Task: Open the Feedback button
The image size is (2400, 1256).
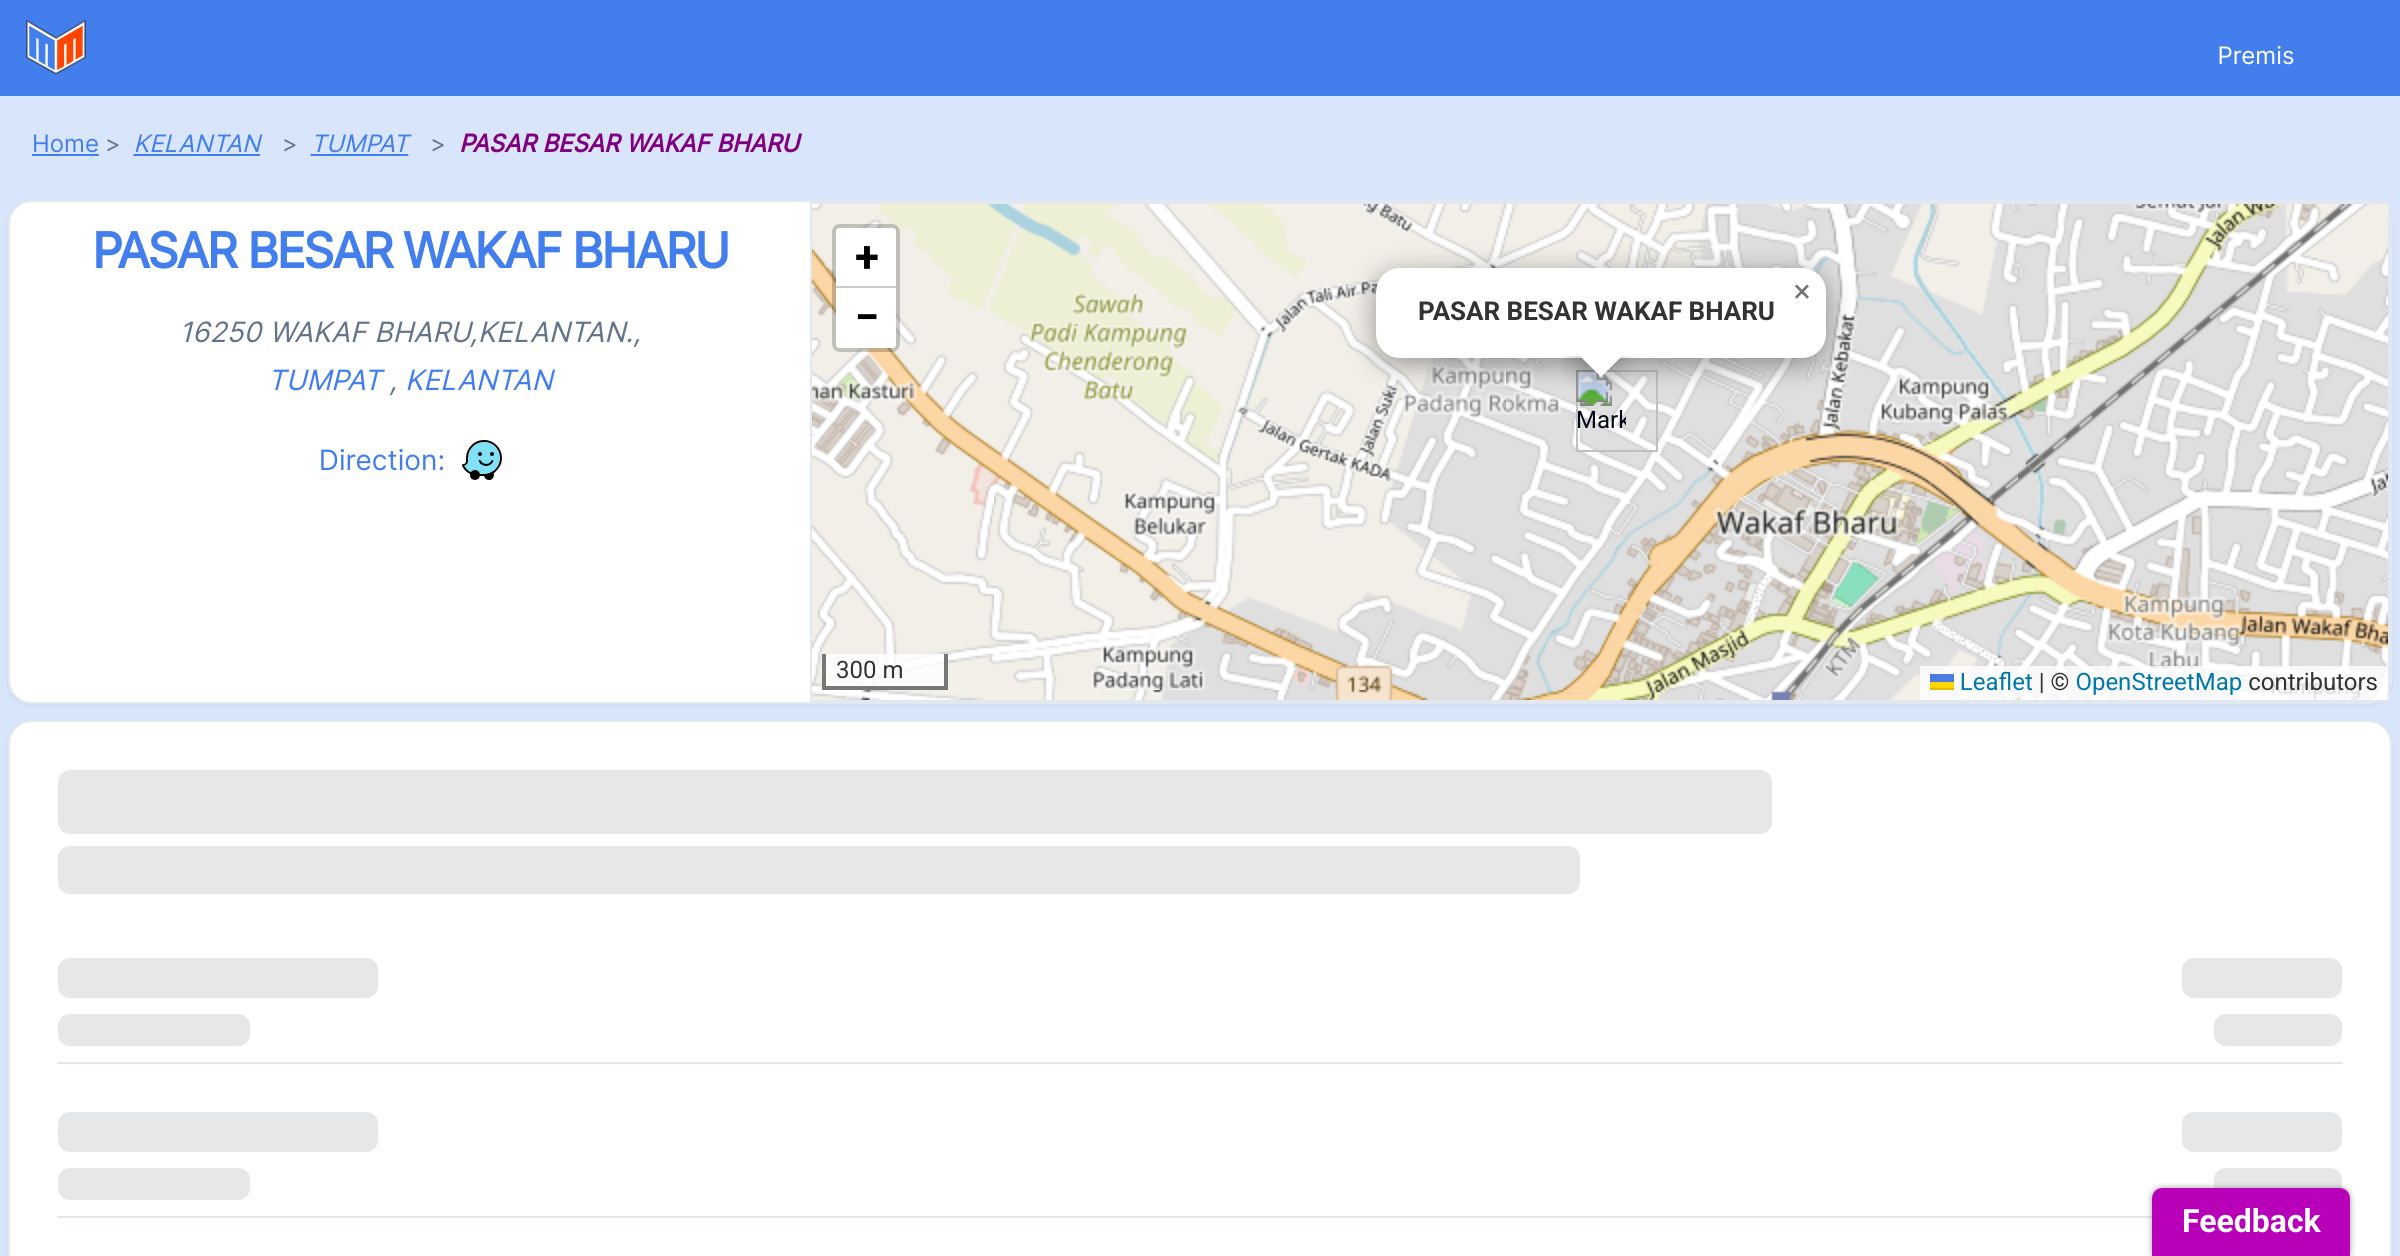Action: coord(2250,1220)
